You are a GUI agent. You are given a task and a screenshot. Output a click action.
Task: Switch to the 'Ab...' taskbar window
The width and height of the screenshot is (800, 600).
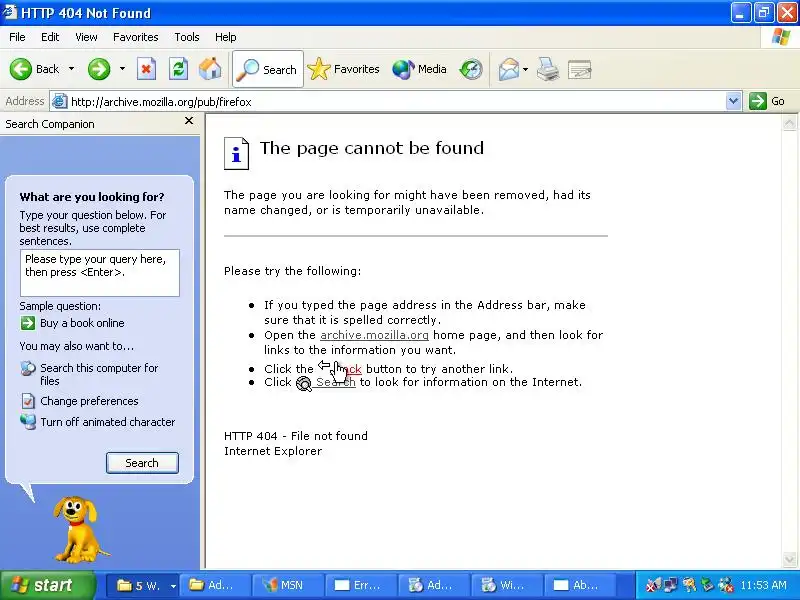pyautogui.click(x=580, y=585)
